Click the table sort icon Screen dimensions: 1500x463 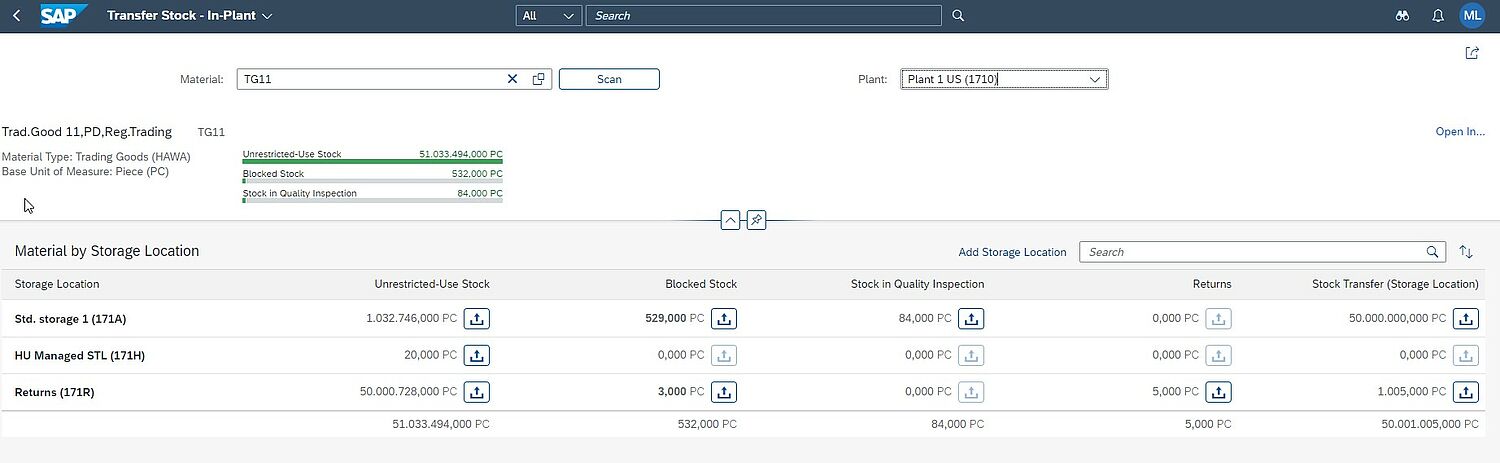pyautogui.click(x=1466, y=252)
